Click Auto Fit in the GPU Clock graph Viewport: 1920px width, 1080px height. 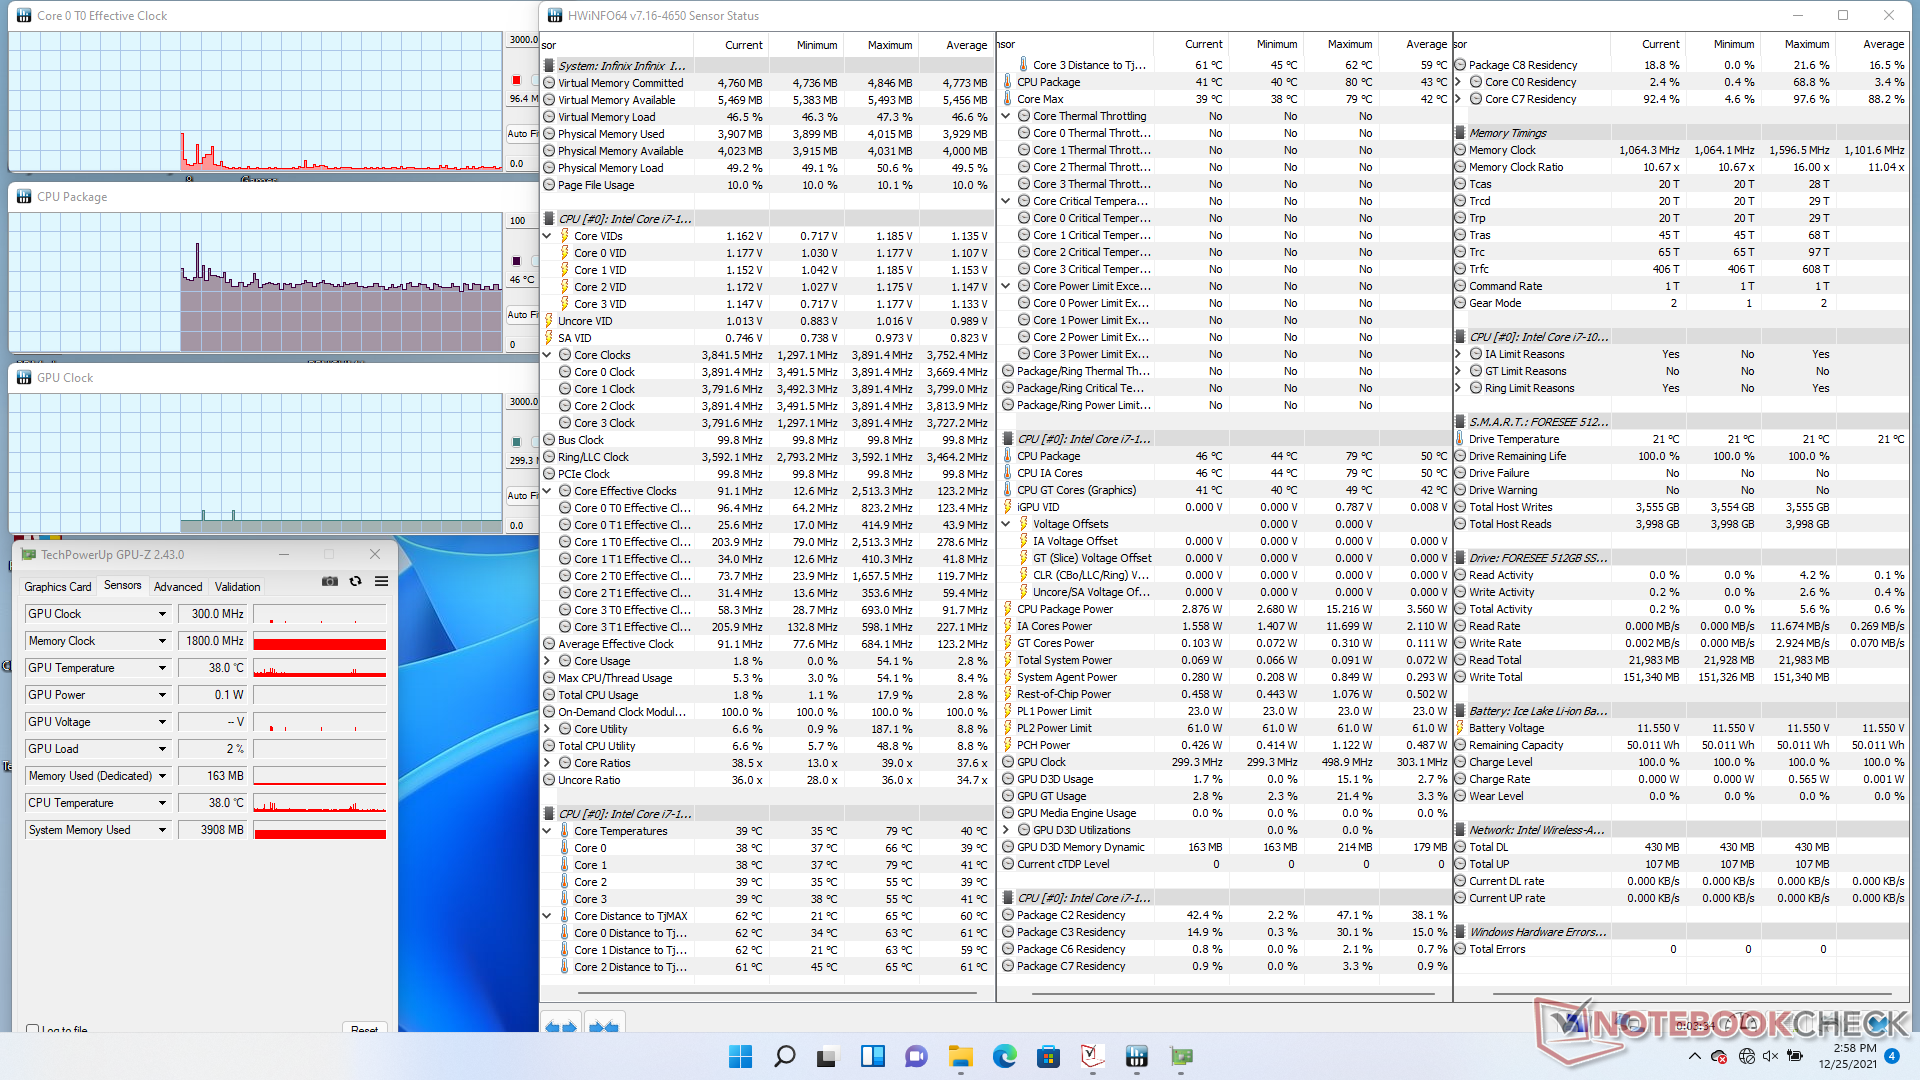click(x=522, y=495)
